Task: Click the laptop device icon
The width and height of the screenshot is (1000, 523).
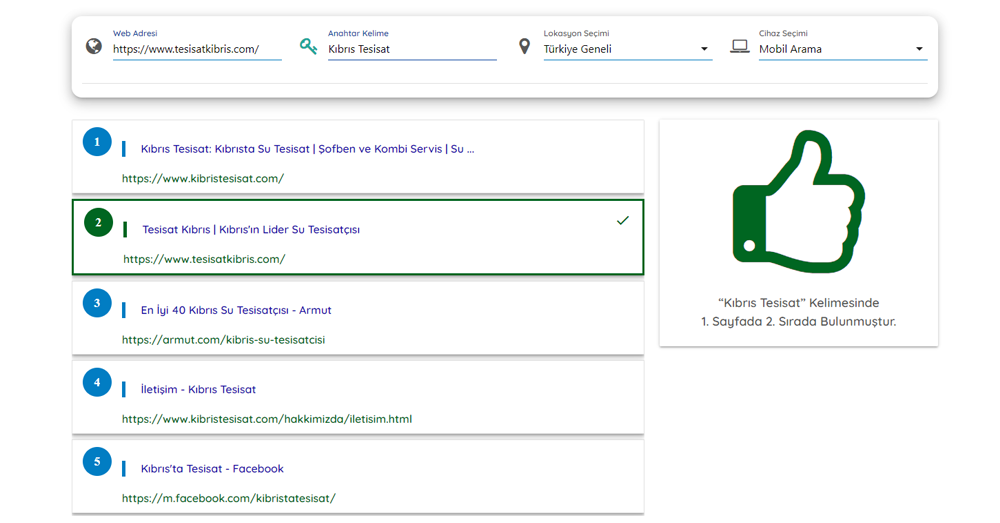Action: pos(740,47)
